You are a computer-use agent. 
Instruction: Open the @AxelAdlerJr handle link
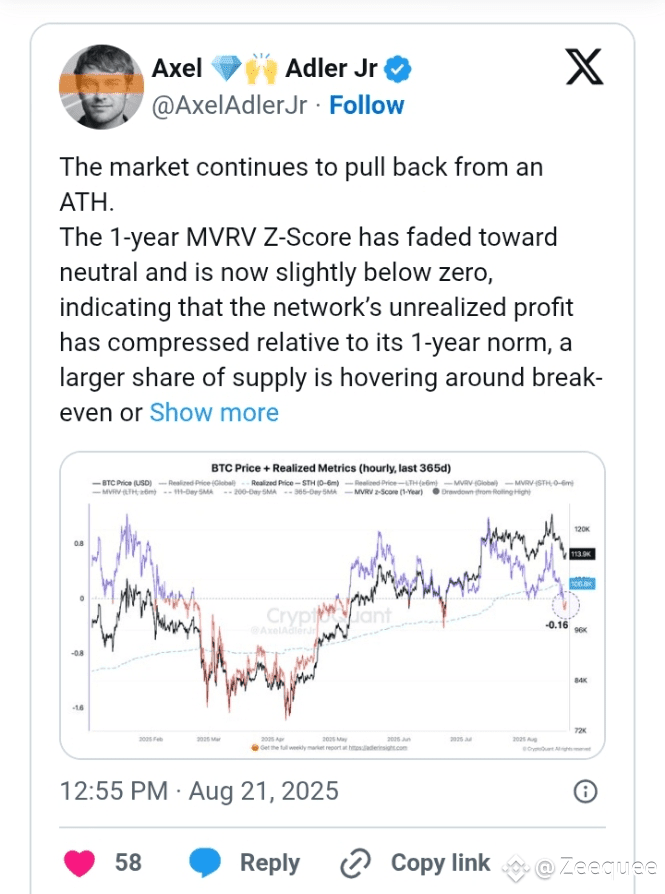[229, 105]
